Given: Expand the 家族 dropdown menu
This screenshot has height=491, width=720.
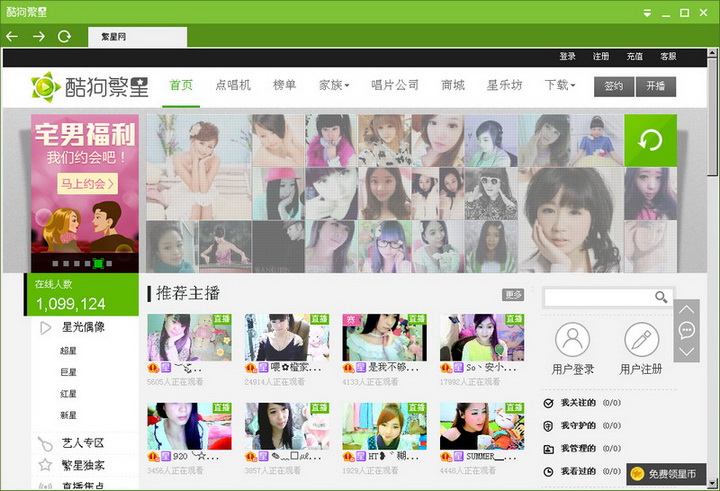Looking at the screenshot, I should tap(334, 86).
